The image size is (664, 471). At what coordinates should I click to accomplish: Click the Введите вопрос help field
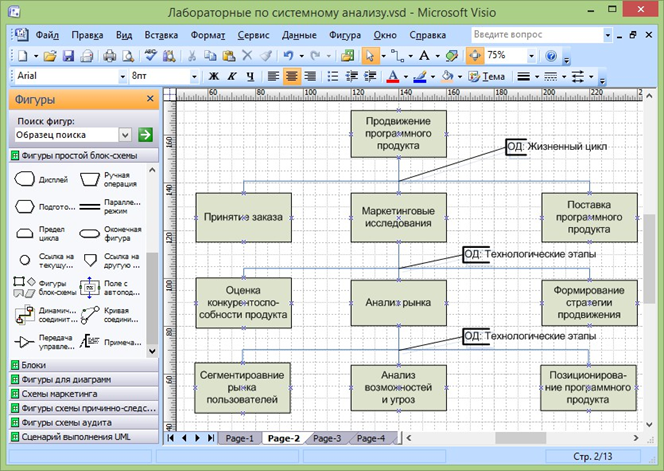(537, 35)
